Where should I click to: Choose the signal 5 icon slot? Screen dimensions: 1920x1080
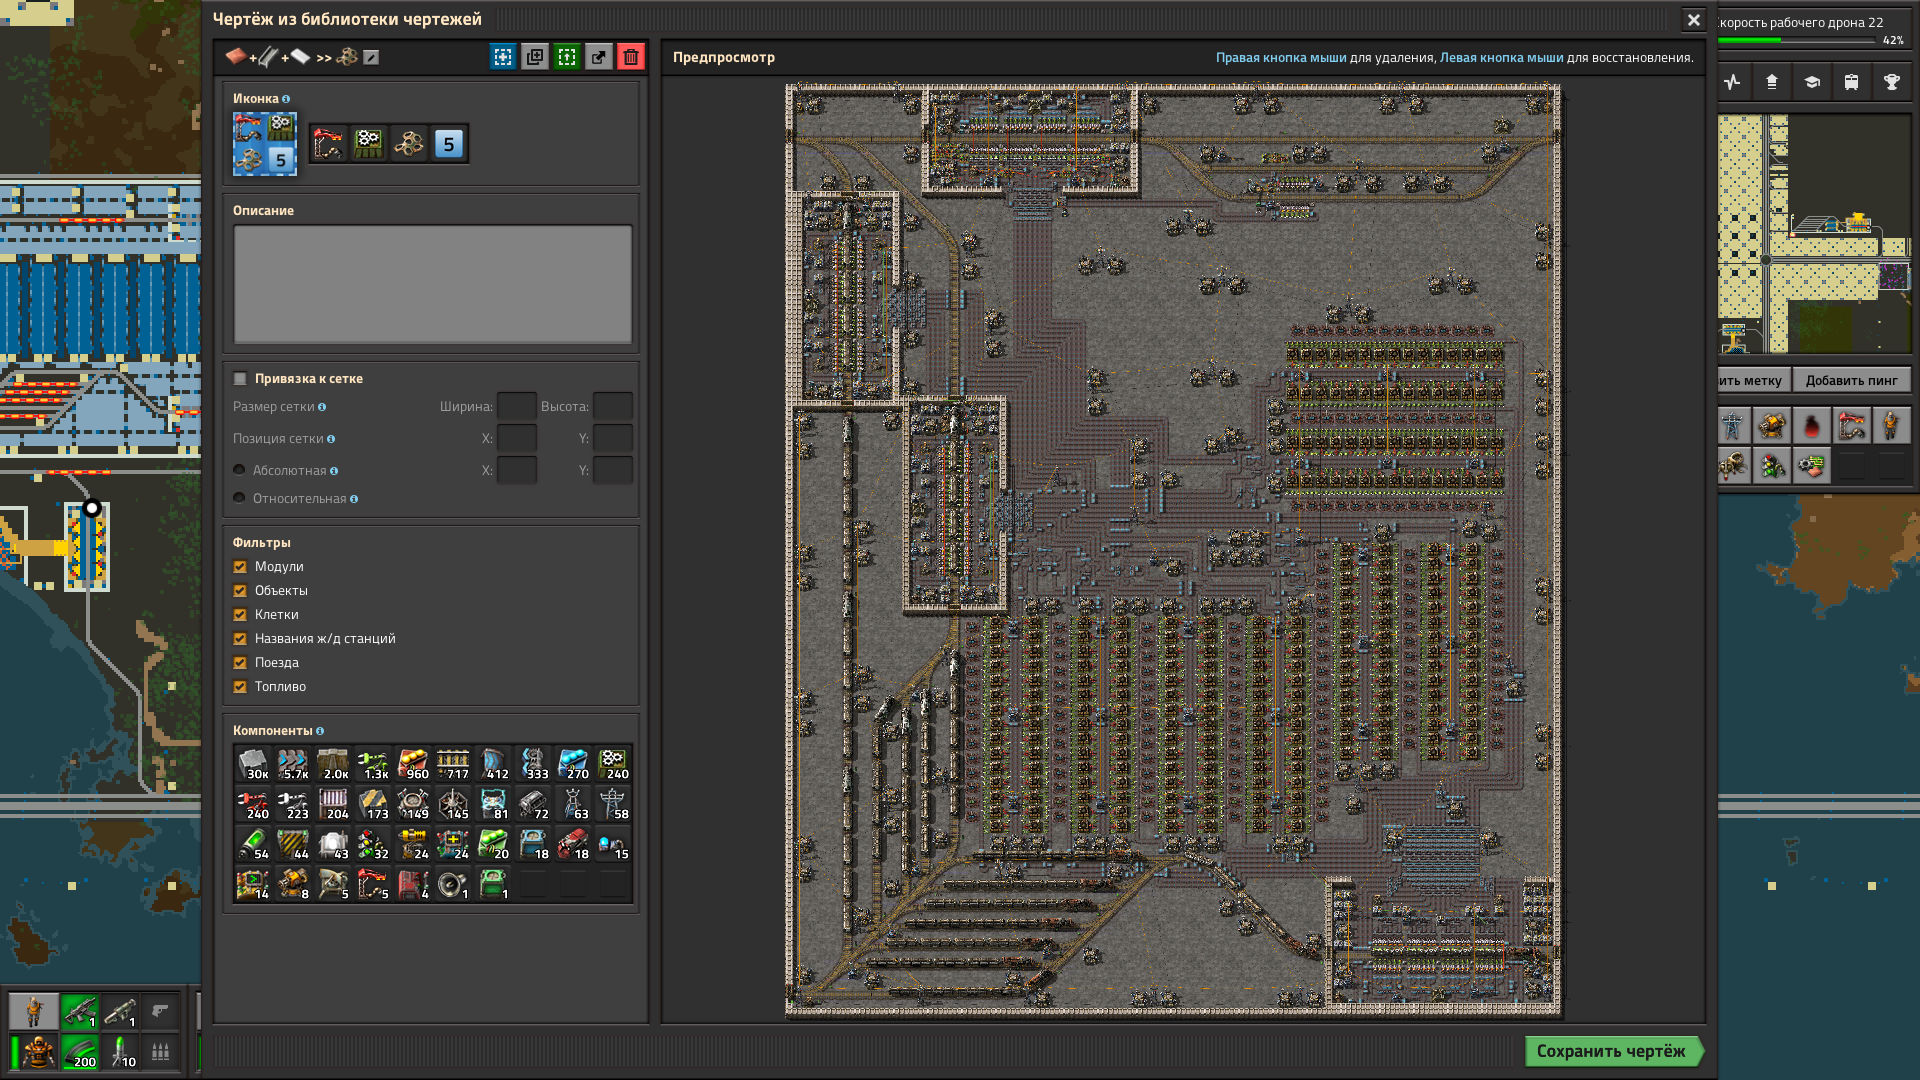(449, 144)
